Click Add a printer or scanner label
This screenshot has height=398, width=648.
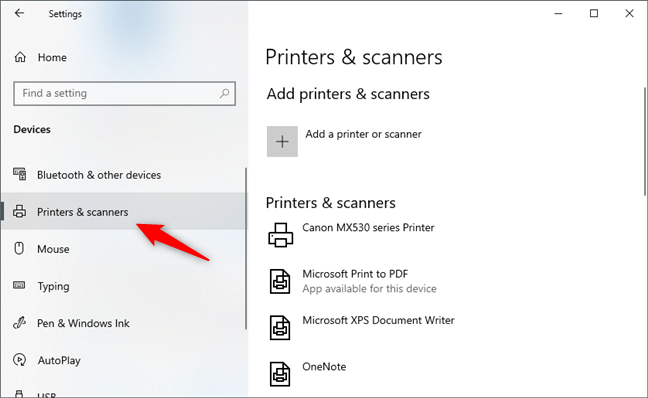point(363,134)
